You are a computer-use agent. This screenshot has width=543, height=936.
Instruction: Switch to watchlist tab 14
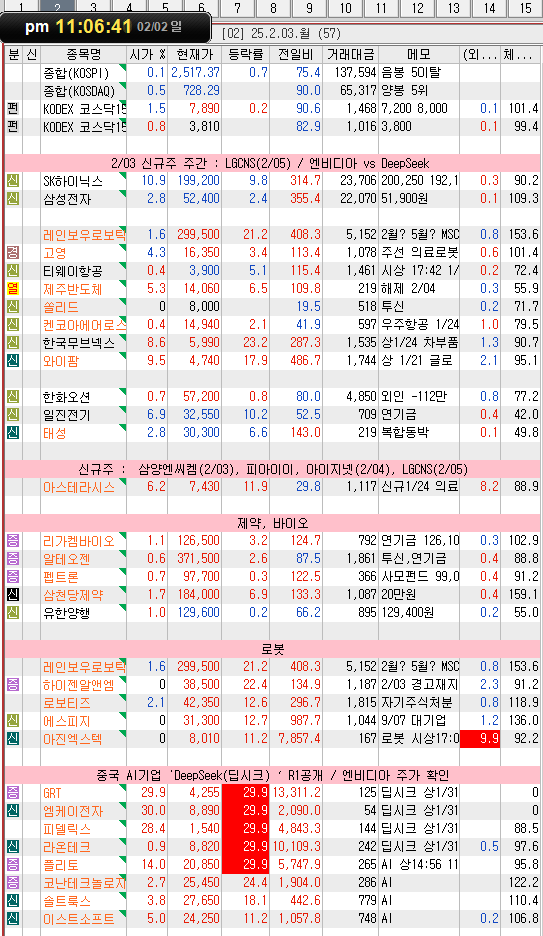coord(489,8)
